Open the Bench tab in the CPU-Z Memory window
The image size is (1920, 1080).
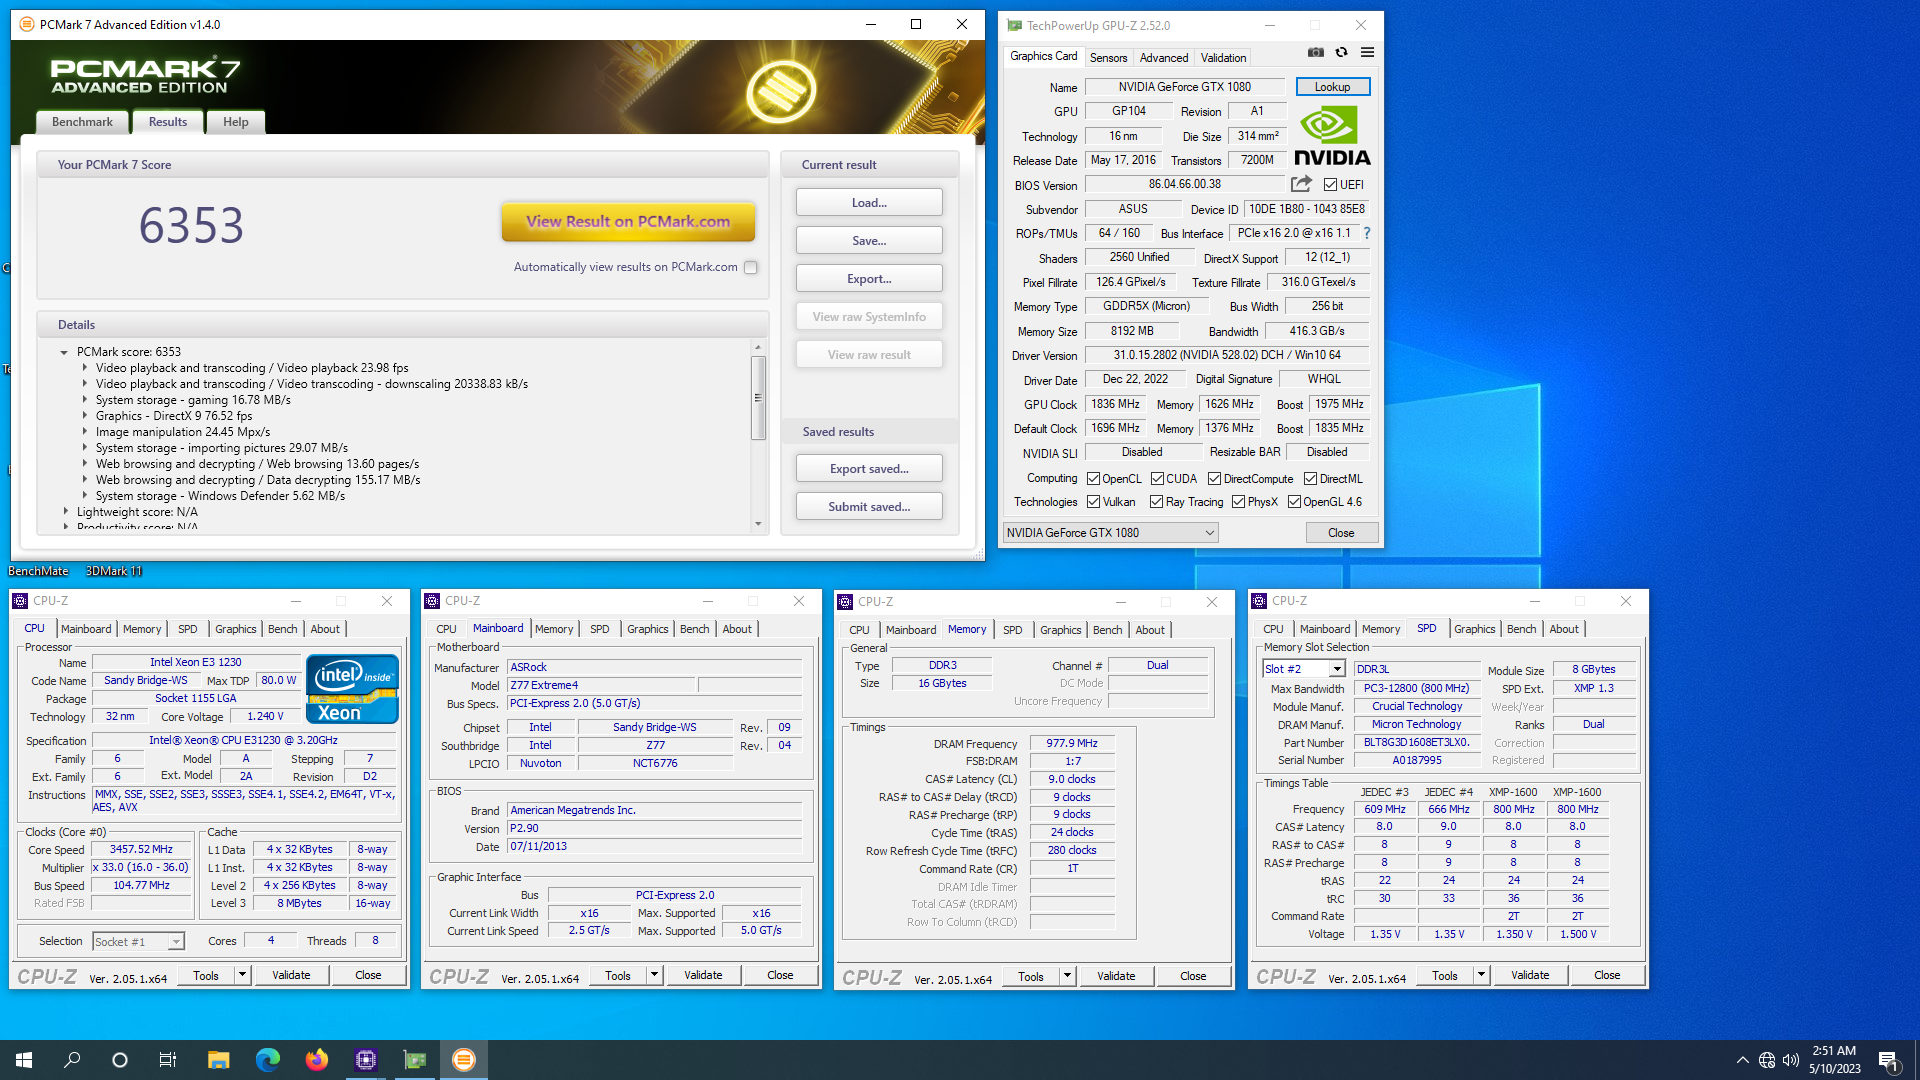pyautogui.click(x=1107, y=630)
